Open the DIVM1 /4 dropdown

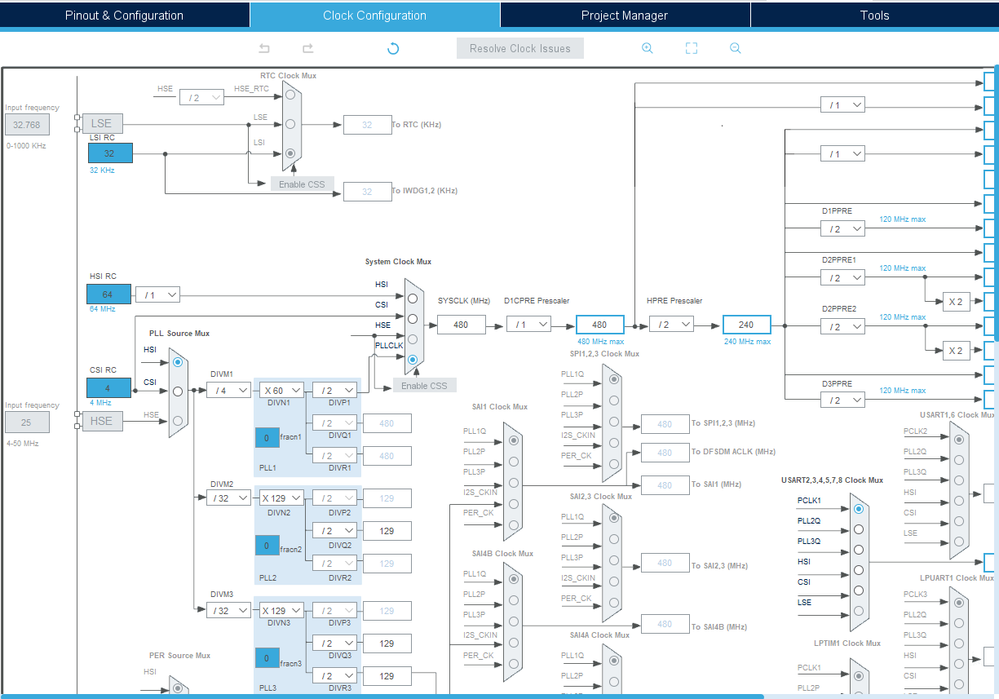click(x=228, y=390)
